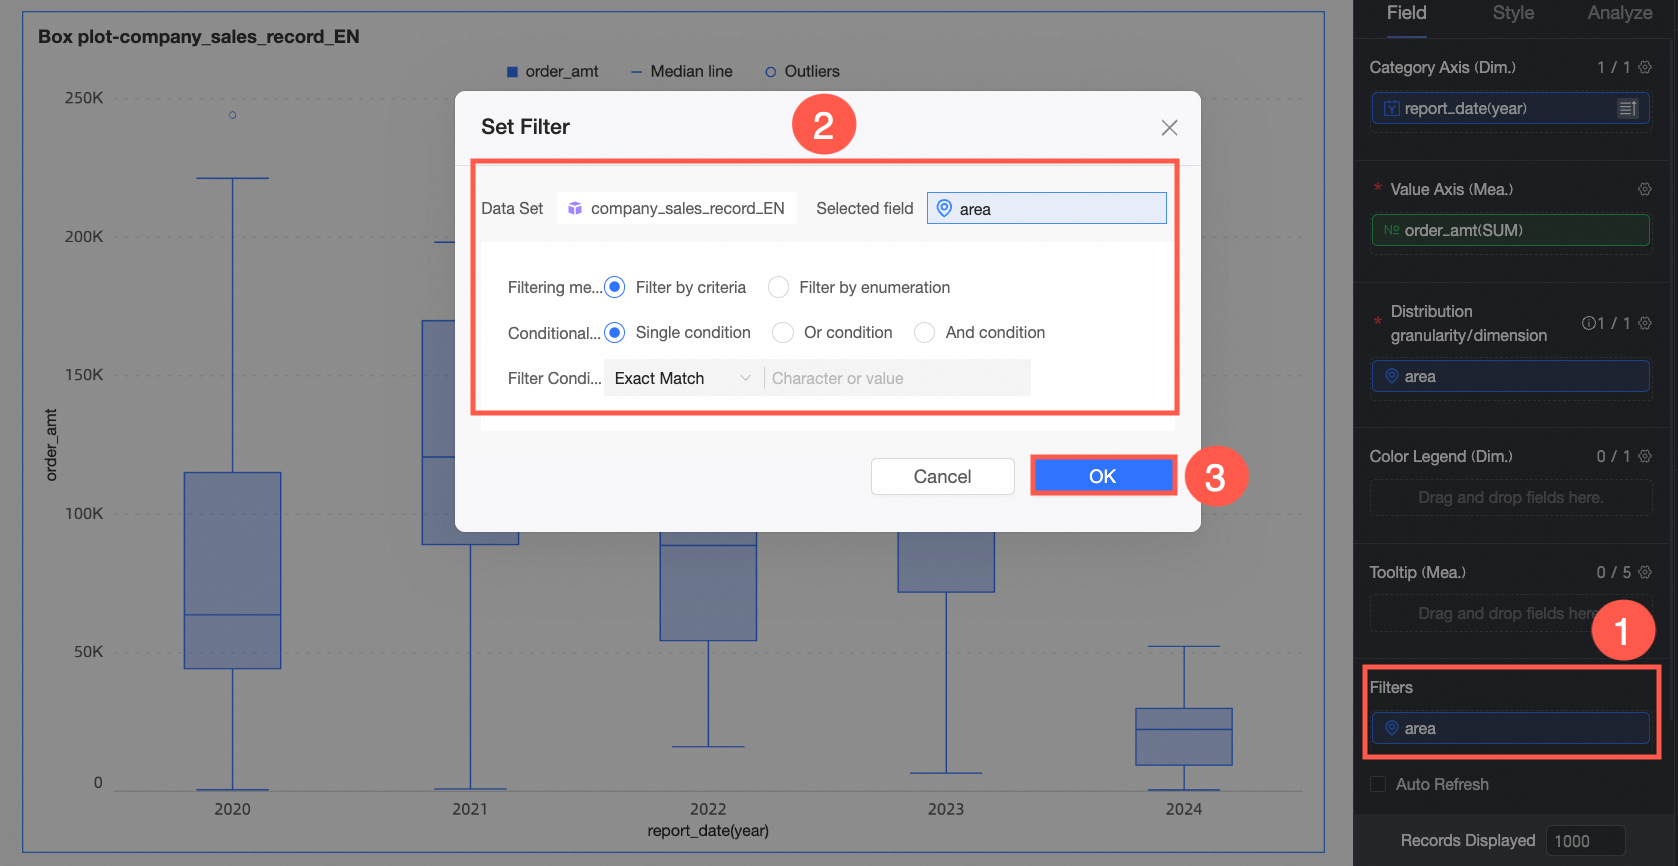Click the 2020 box in chart

click(x=232, y=570)
